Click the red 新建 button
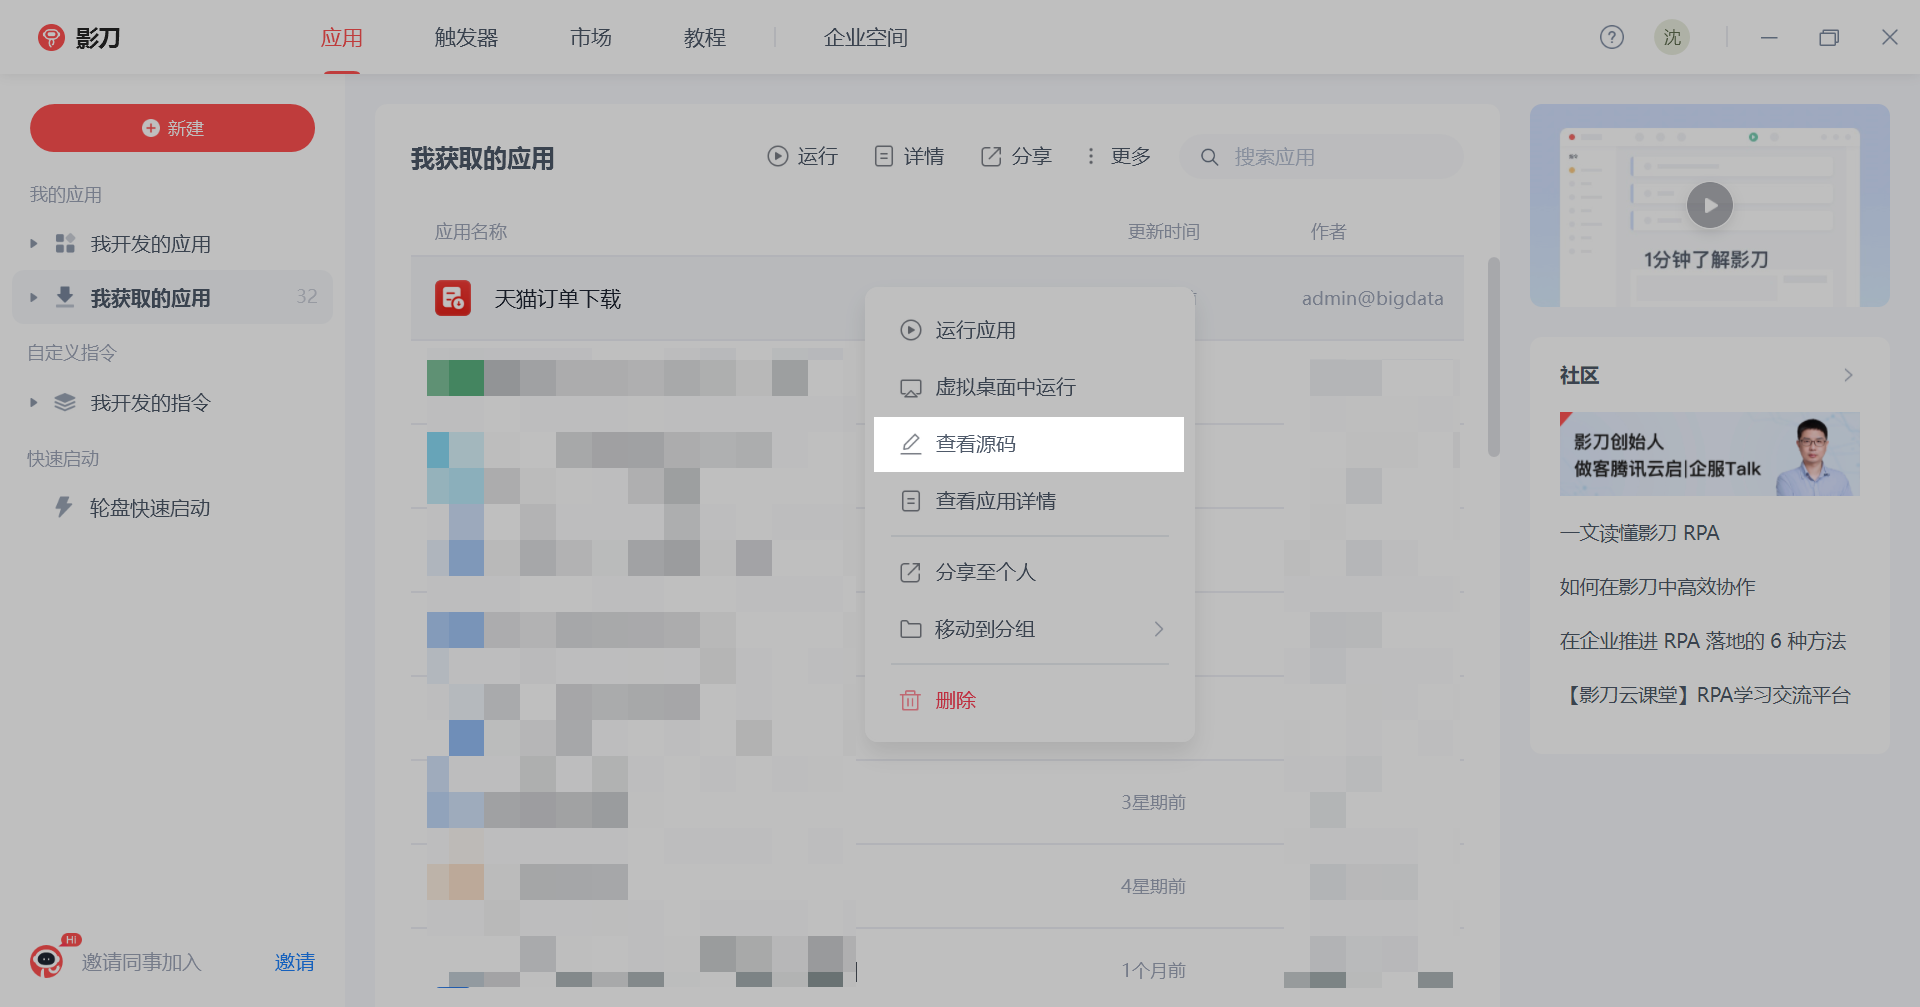Image resolution: width=1920 pixels, height=1007 pixels. 172,128
